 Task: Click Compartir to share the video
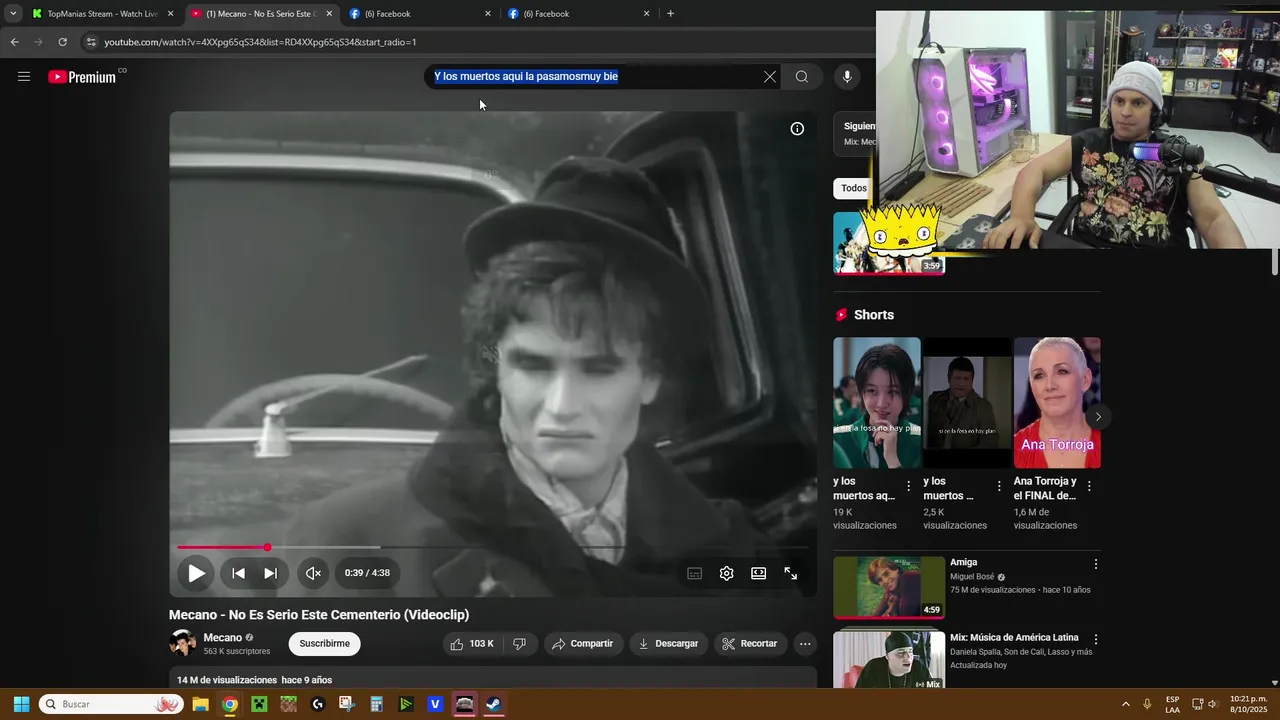[x=583, y=644]
